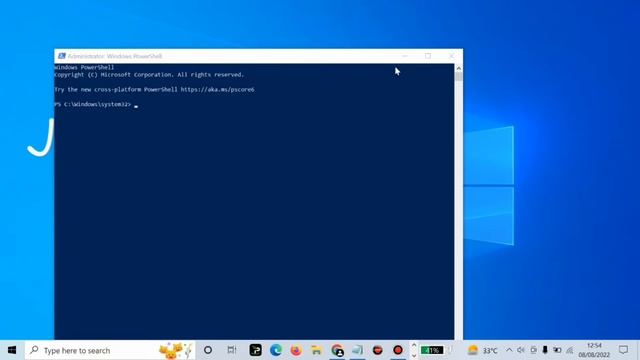Open Task View on the taskbar
640x360 pixels.
click(x=231, y=350)
